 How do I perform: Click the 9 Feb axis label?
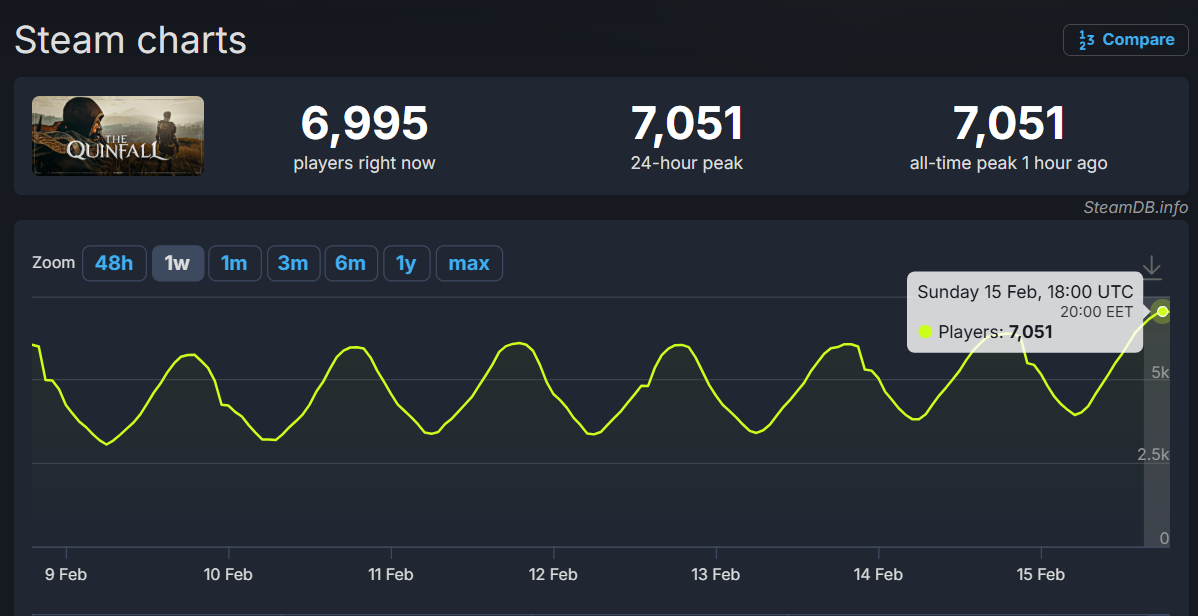pyautogui.click(x=66, y=574)
